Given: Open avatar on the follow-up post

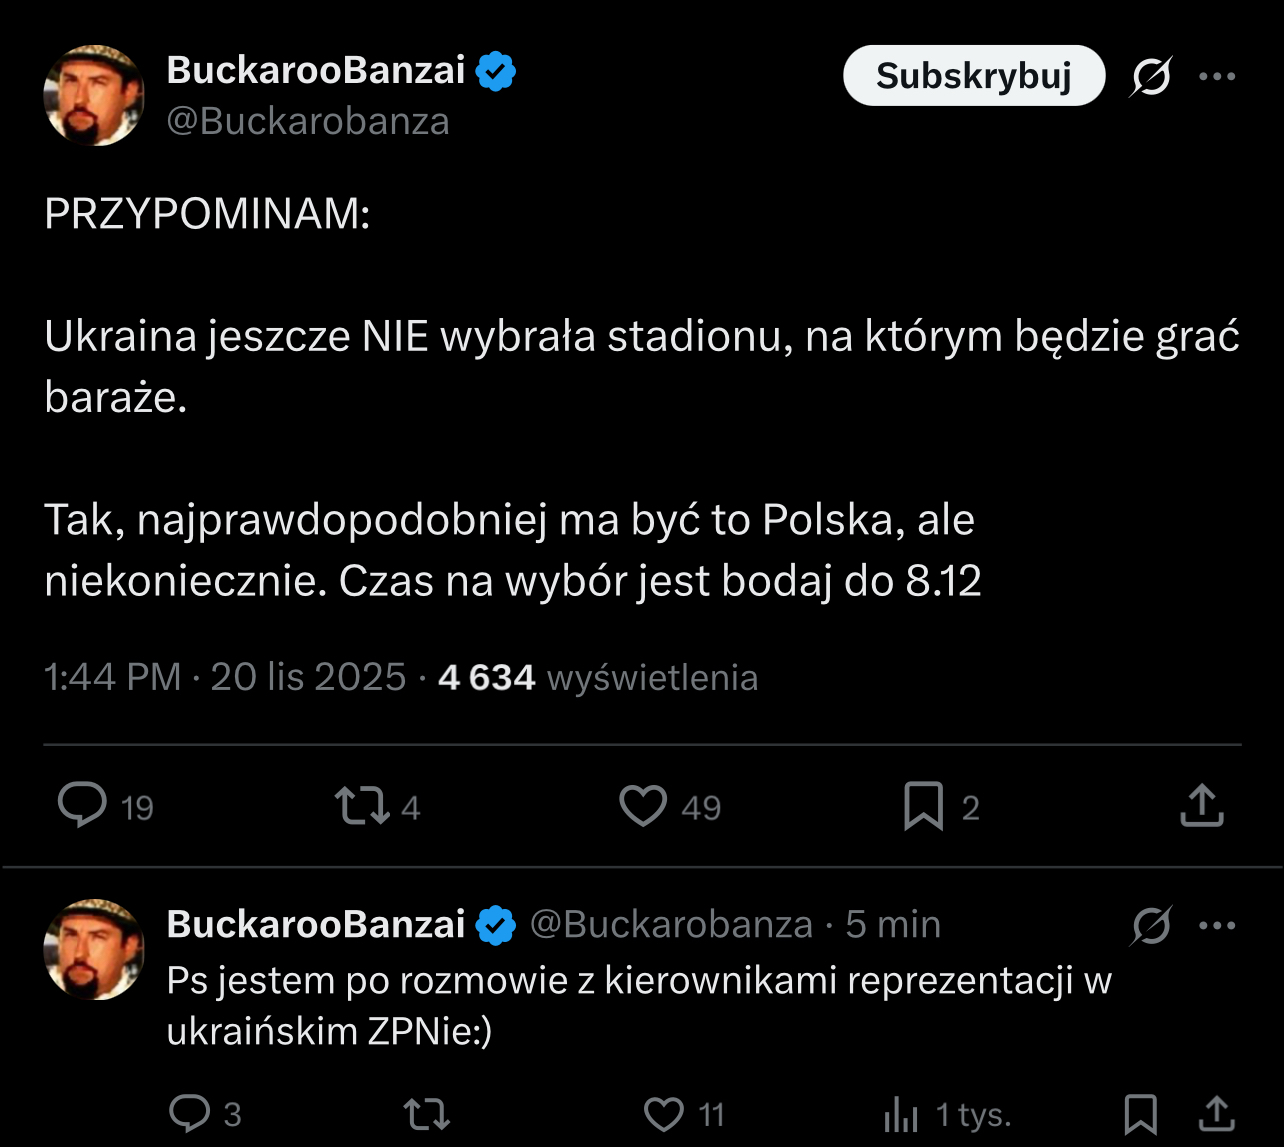Looking at the screenshot, I should 94,949.
